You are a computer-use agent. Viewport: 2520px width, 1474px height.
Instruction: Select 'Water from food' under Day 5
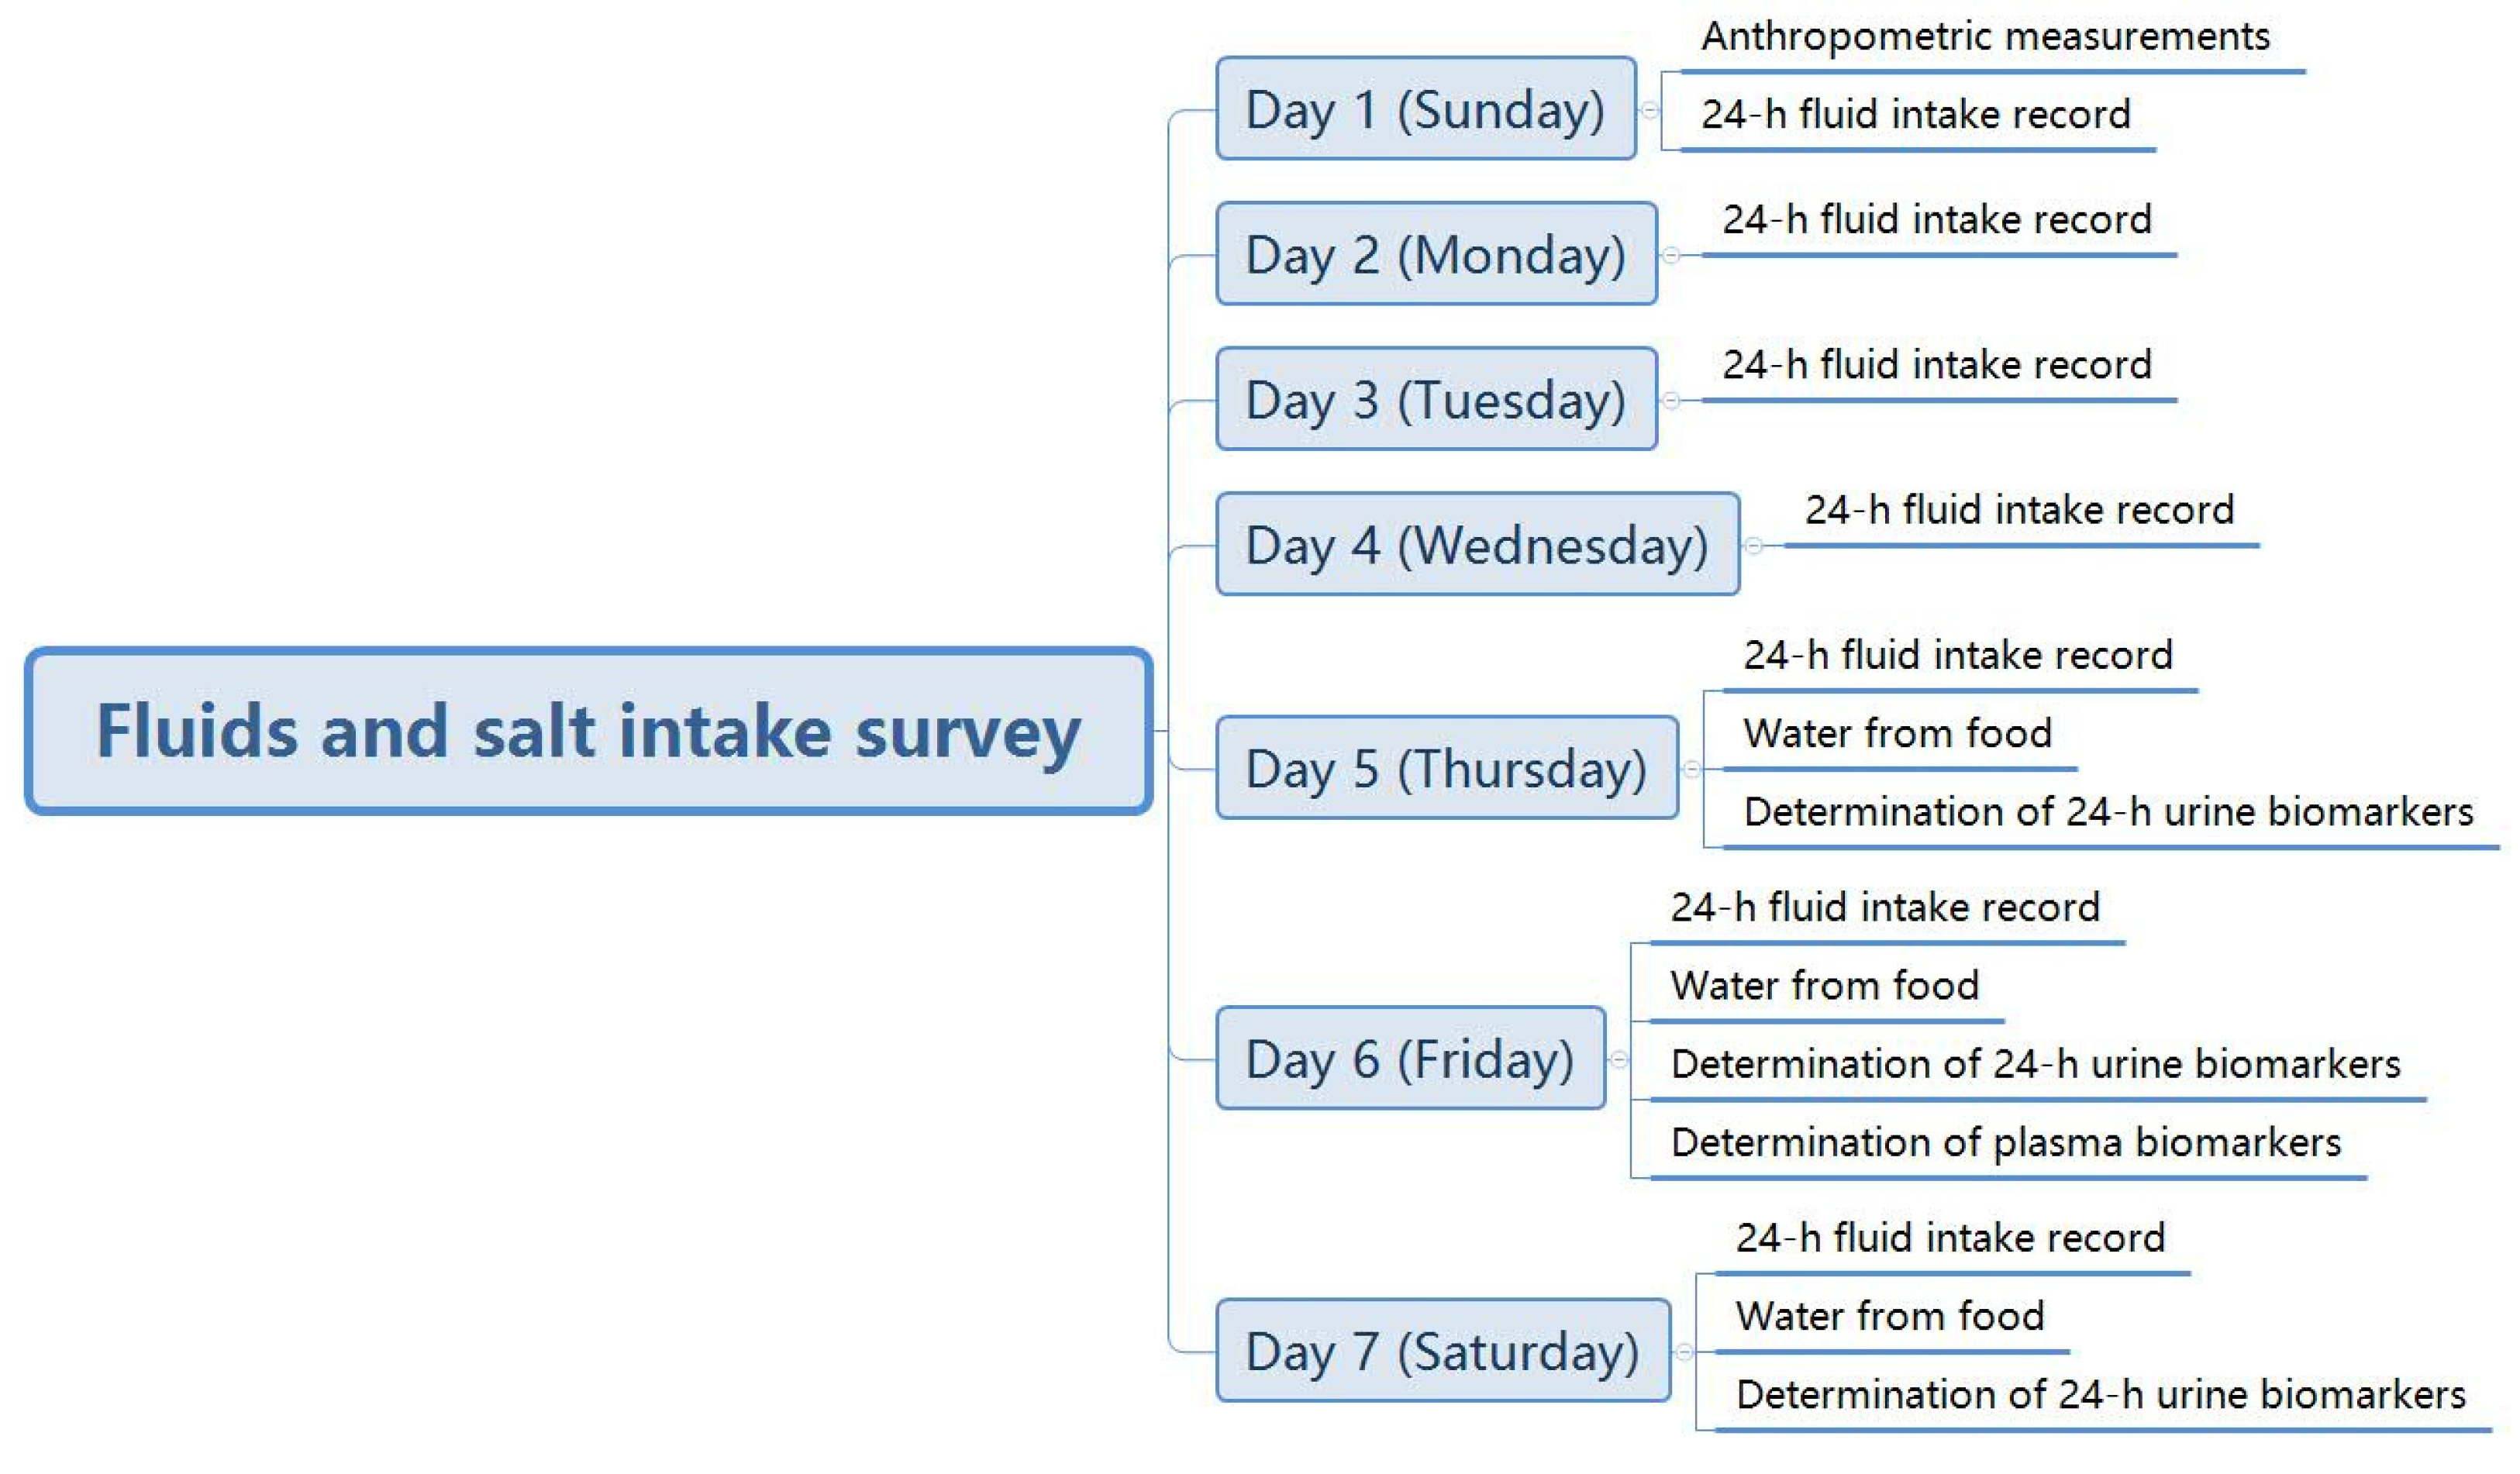click(1897, 733)
